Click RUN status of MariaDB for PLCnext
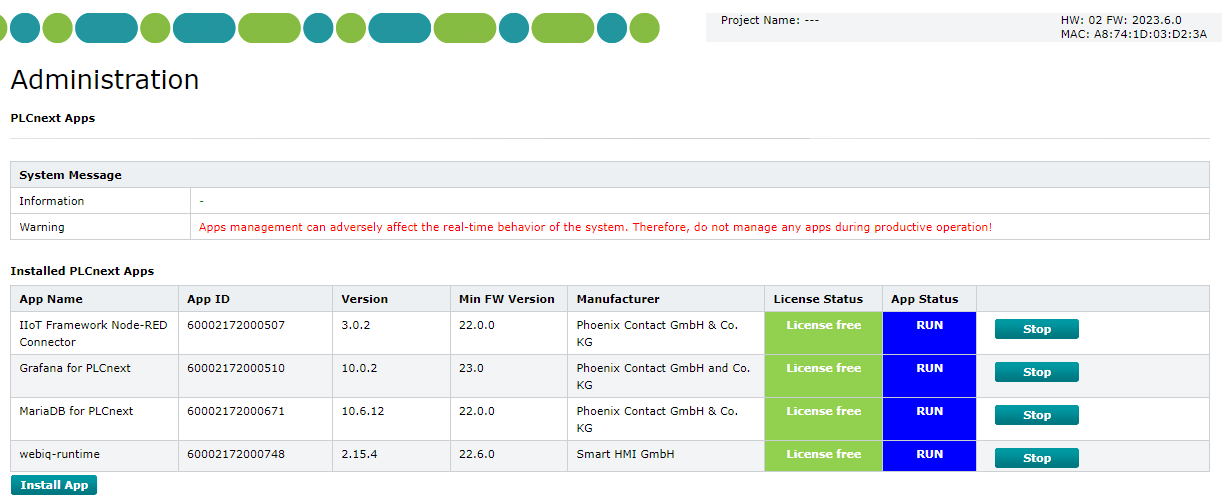Screen dimensions: 1223x502 point(929,419)
